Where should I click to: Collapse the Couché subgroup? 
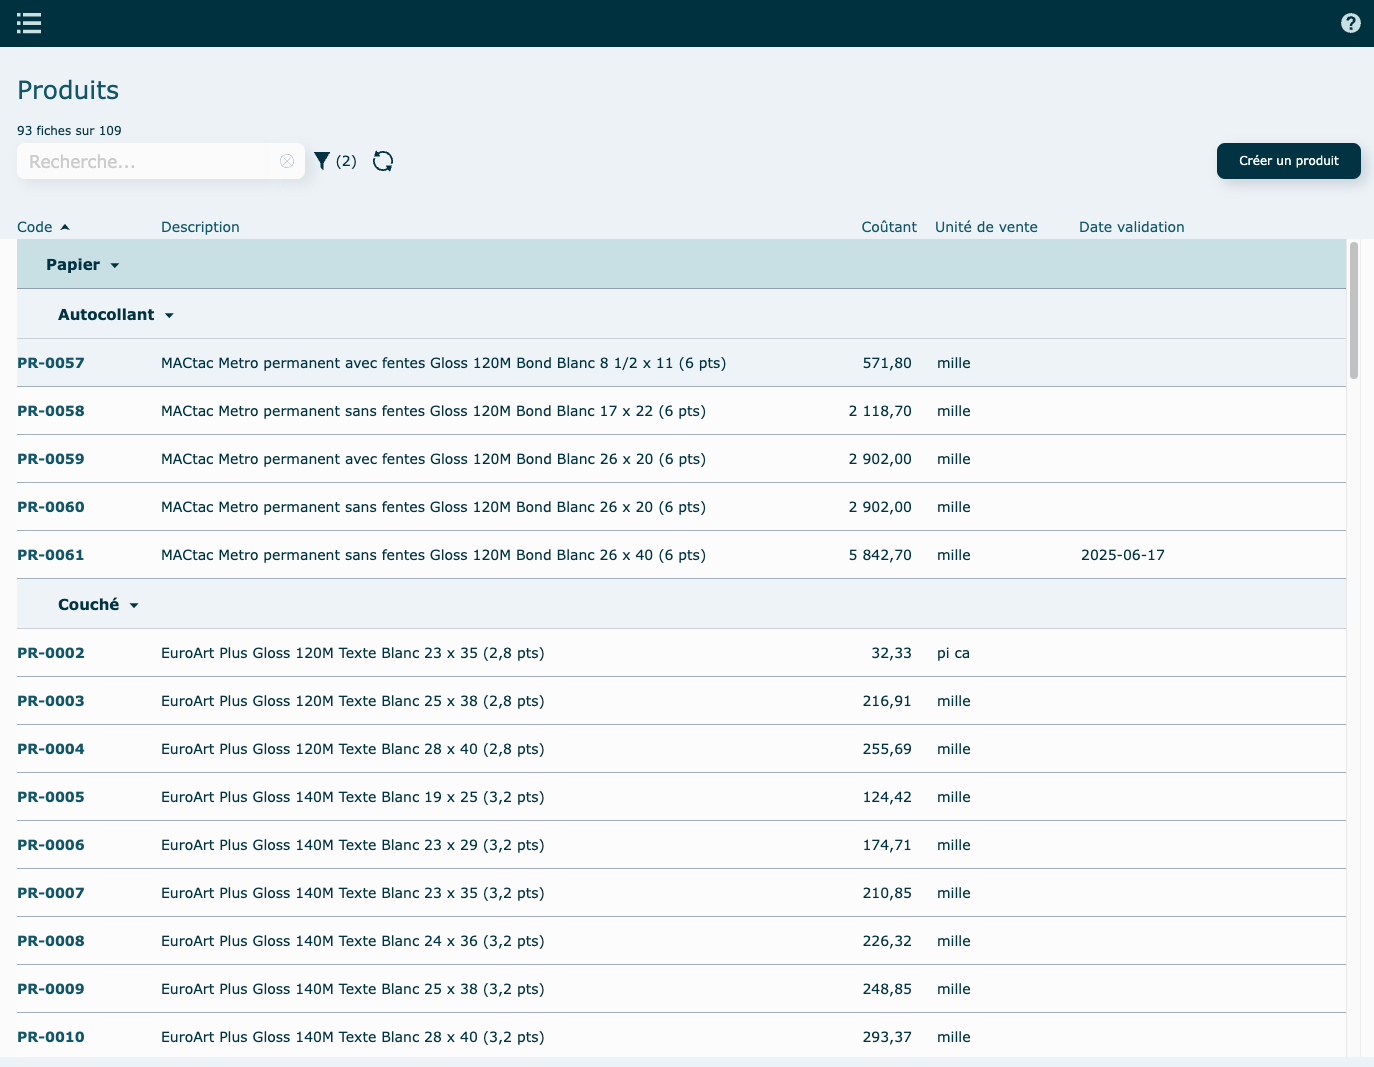pos(134,605)
